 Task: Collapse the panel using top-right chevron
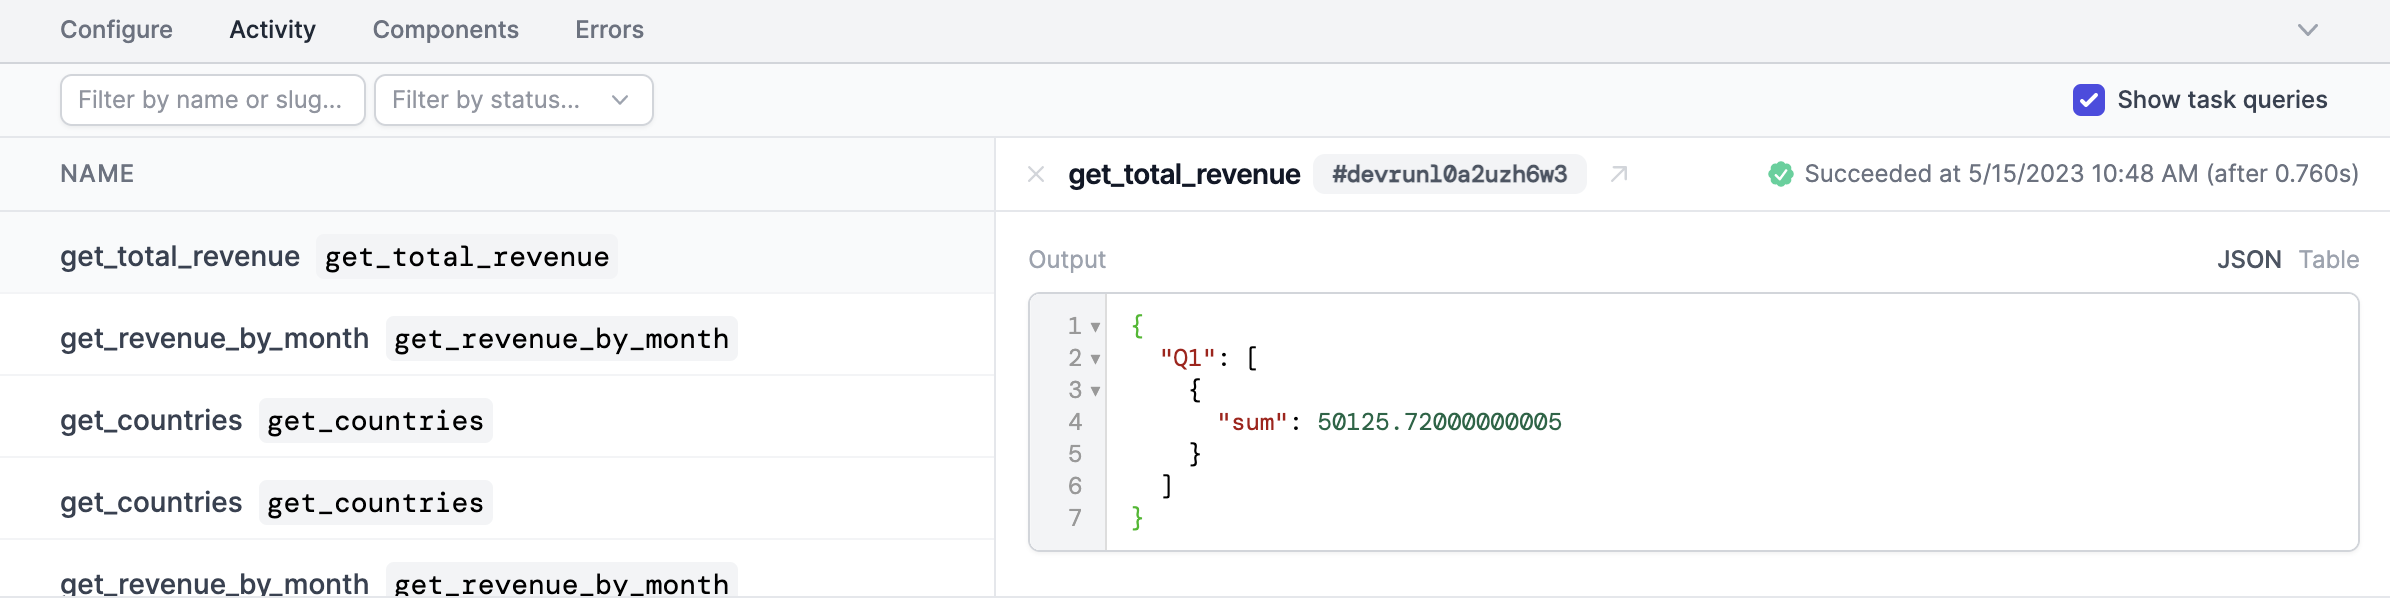tap(2308, 30)
